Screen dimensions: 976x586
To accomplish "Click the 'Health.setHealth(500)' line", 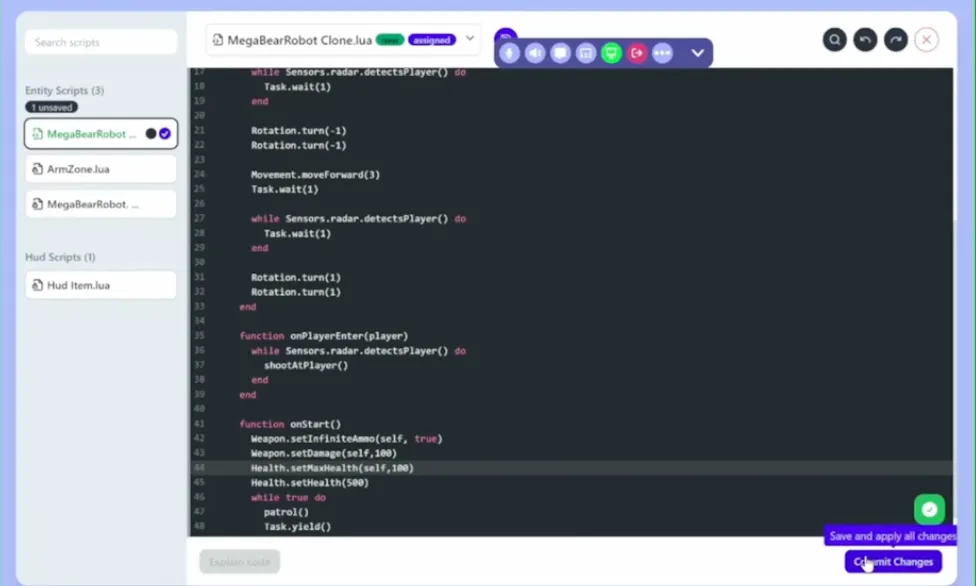I will (x=309, y=483).
